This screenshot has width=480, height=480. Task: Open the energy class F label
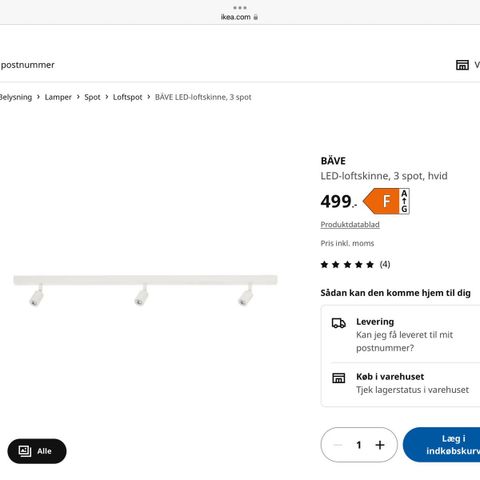pos(386,201)
